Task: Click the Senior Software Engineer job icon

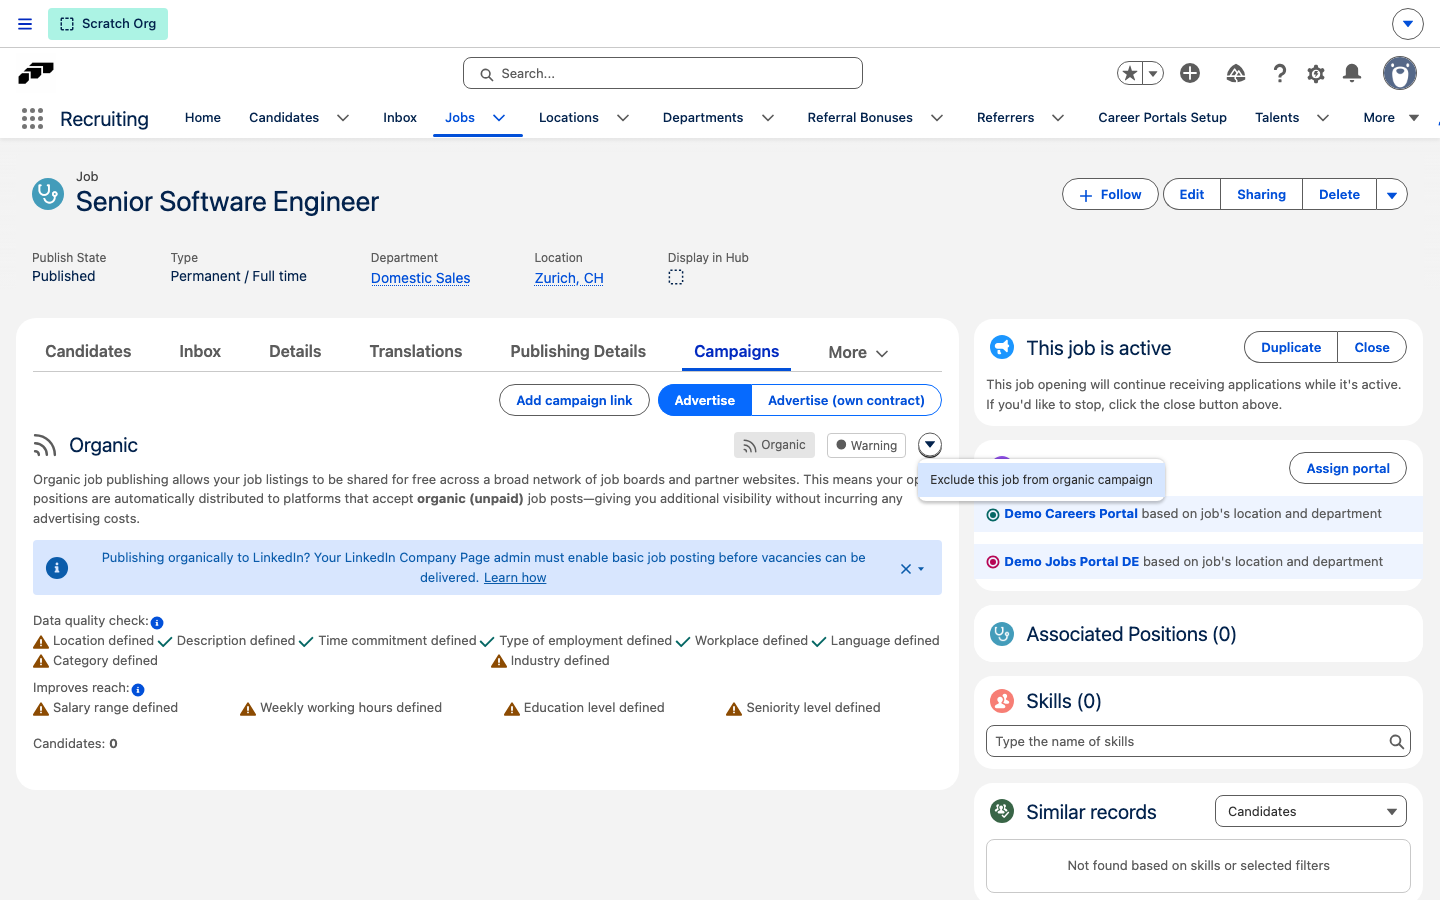Action: 48,194
